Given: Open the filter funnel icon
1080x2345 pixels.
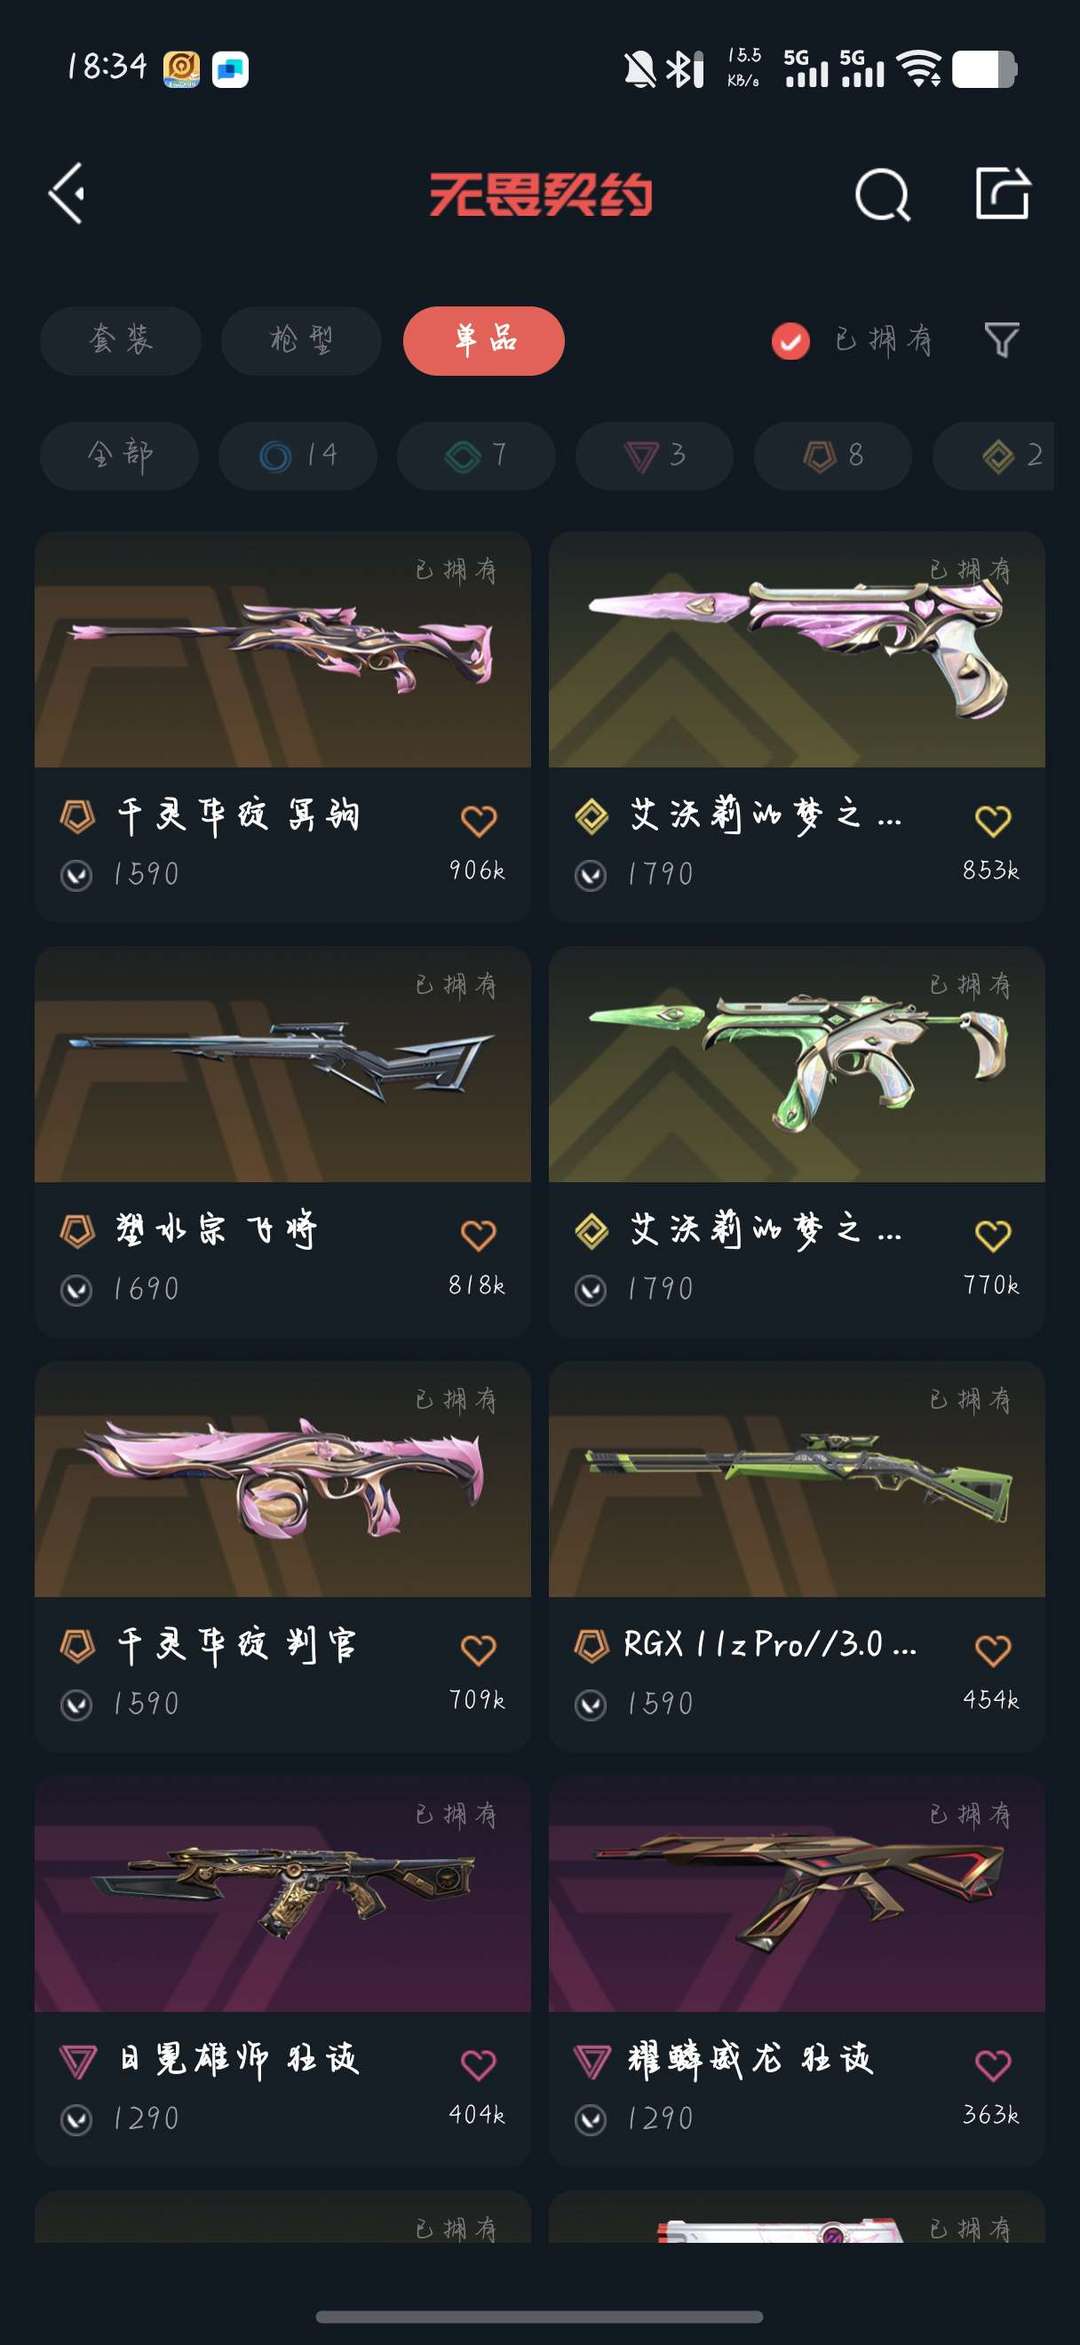Looking at the screenshot, I should pyautogui.click(x=1002, y=340).
